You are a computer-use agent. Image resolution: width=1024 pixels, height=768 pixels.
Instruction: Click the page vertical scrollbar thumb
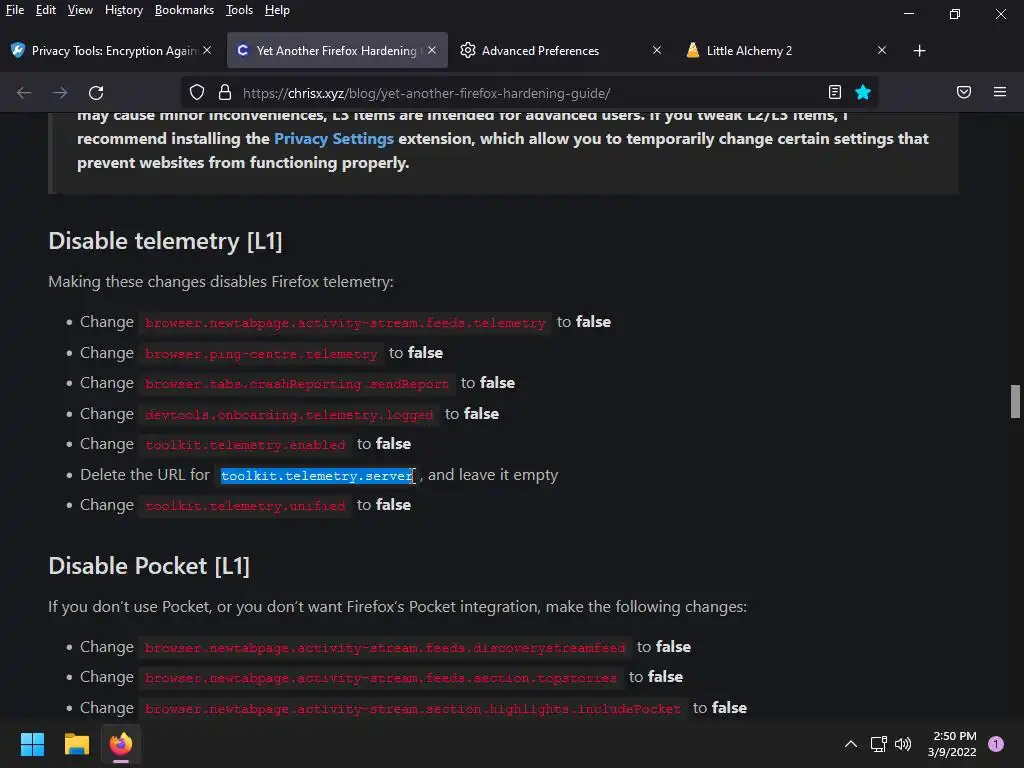[x=1015, y=402]
